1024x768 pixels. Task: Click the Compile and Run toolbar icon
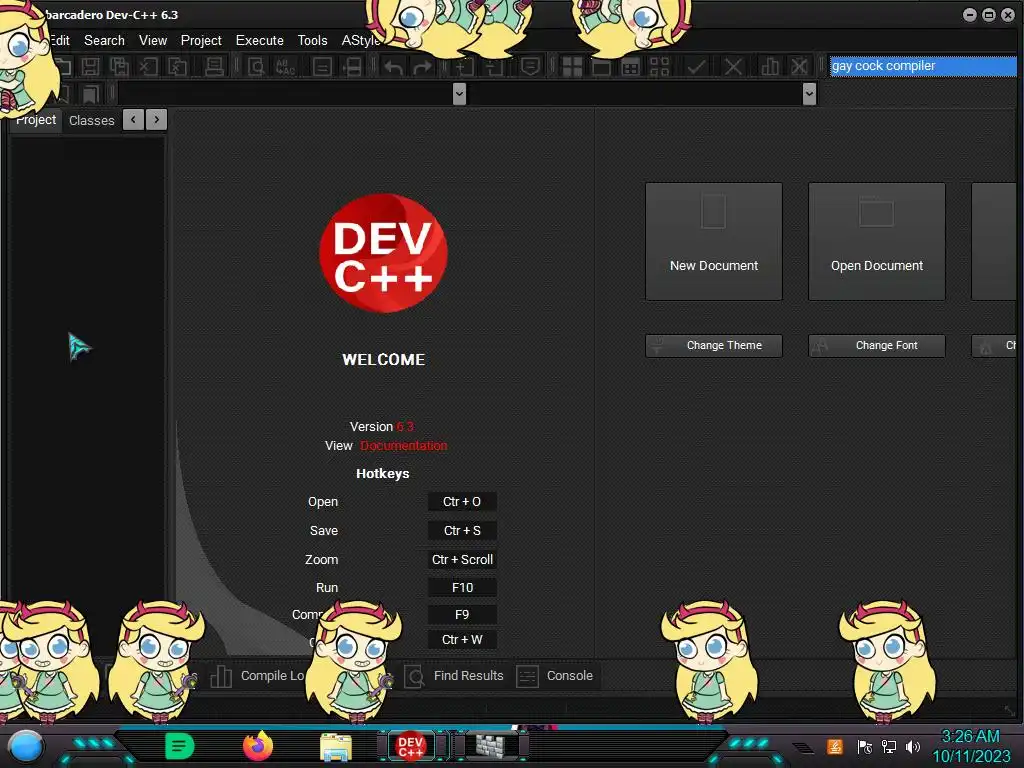[x=630, y=66]
